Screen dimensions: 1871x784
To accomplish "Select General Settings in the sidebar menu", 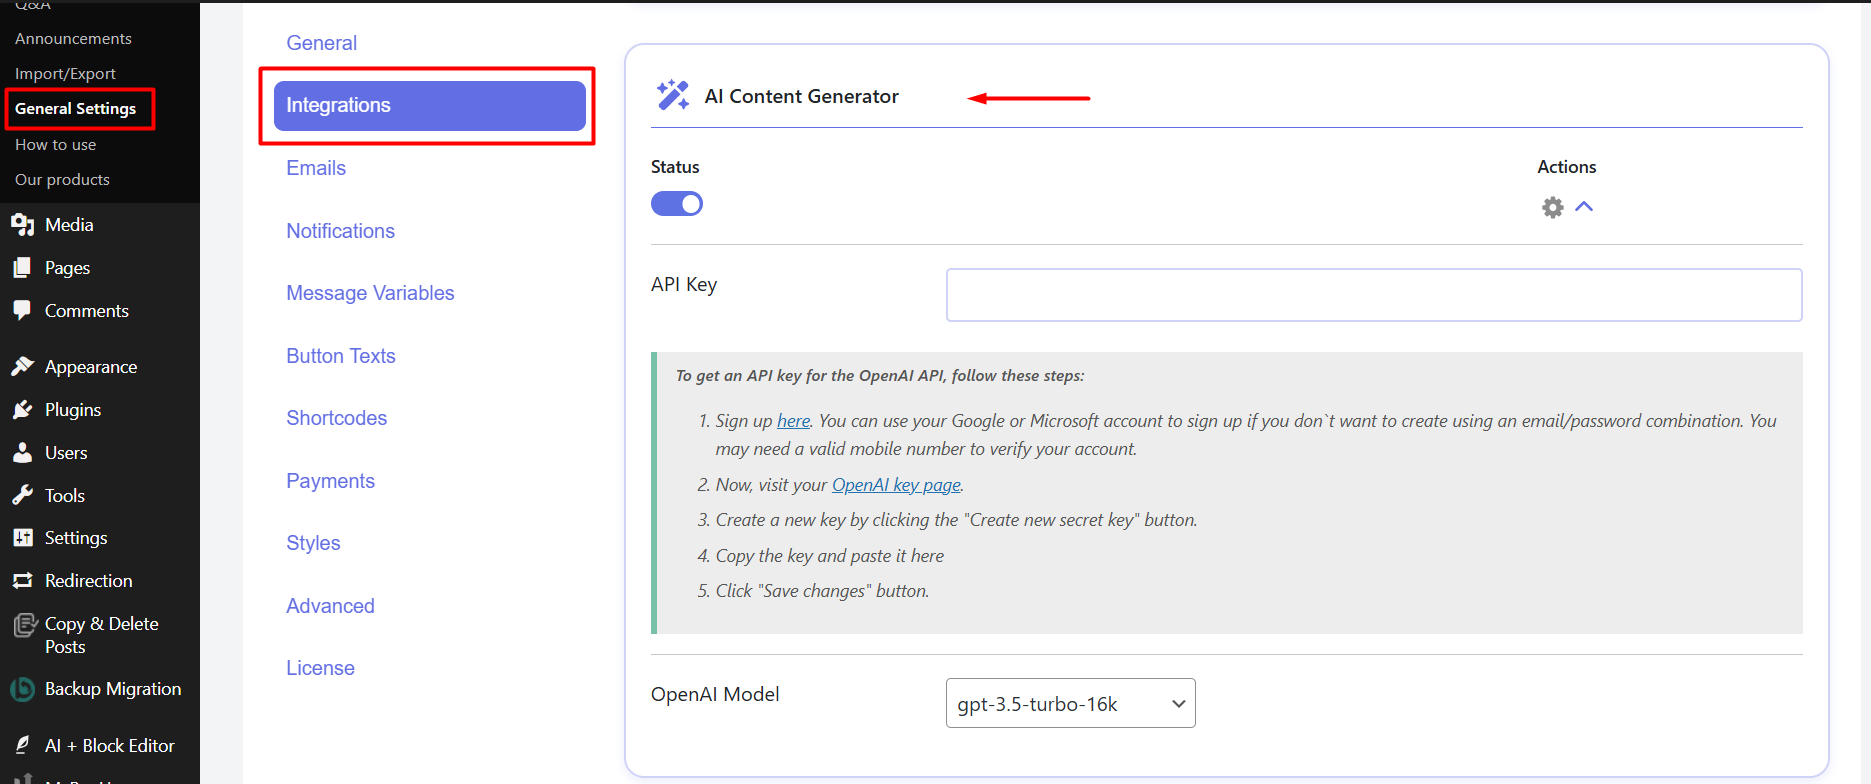I will coord(76,109).
